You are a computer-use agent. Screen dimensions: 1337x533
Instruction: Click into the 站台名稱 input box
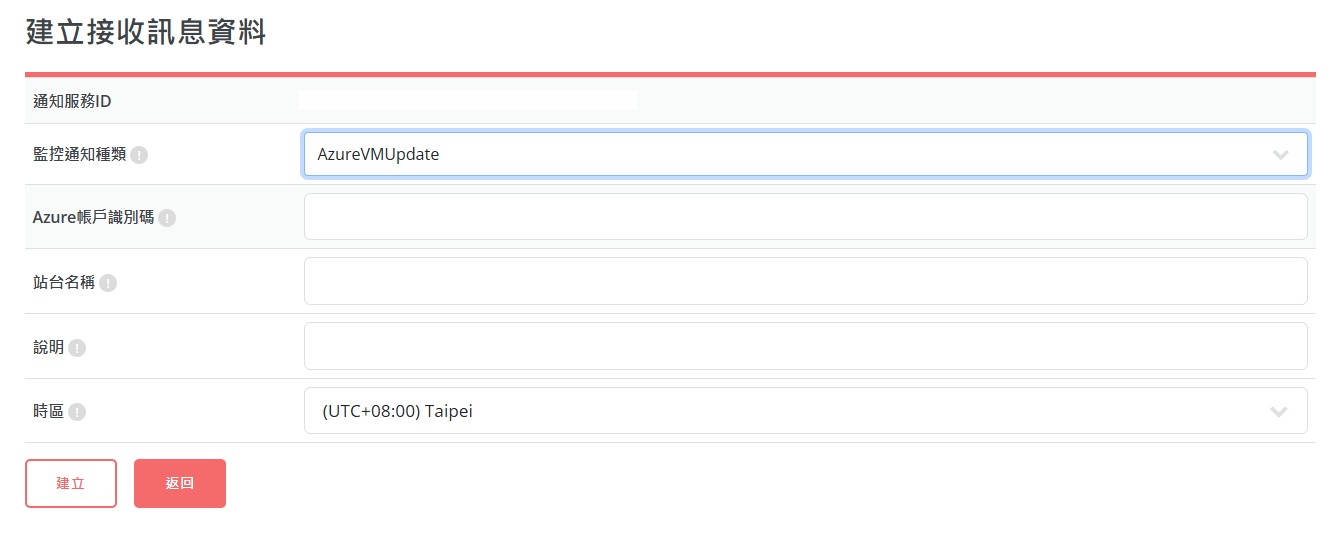click(805, 281)
